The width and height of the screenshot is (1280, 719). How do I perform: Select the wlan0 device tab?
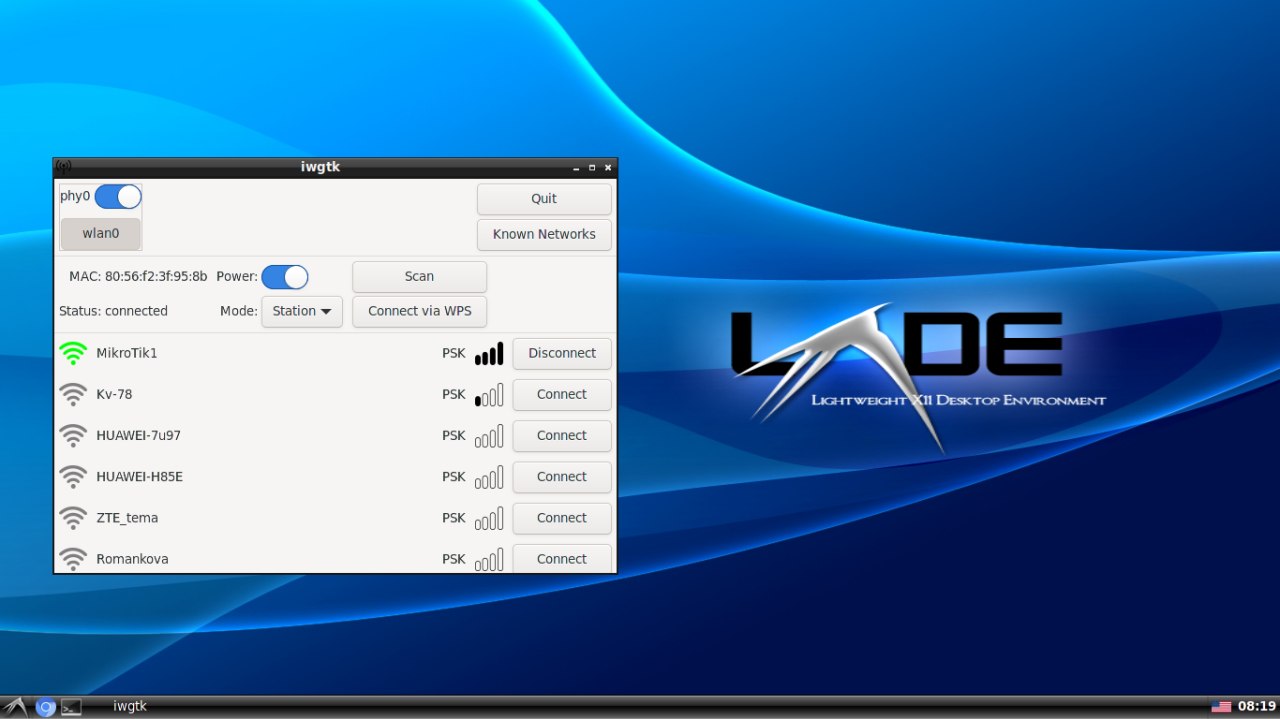click(101, 233)
